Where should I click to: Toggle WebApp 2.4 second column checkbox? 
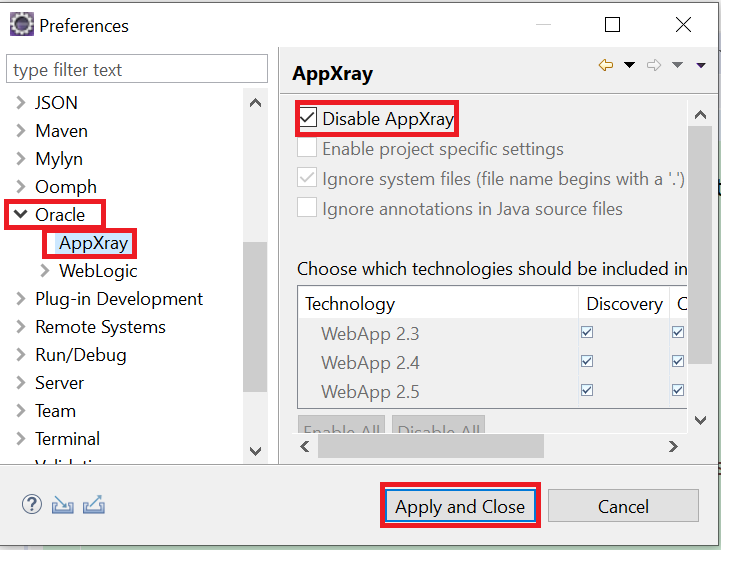(x=678, y=361)
